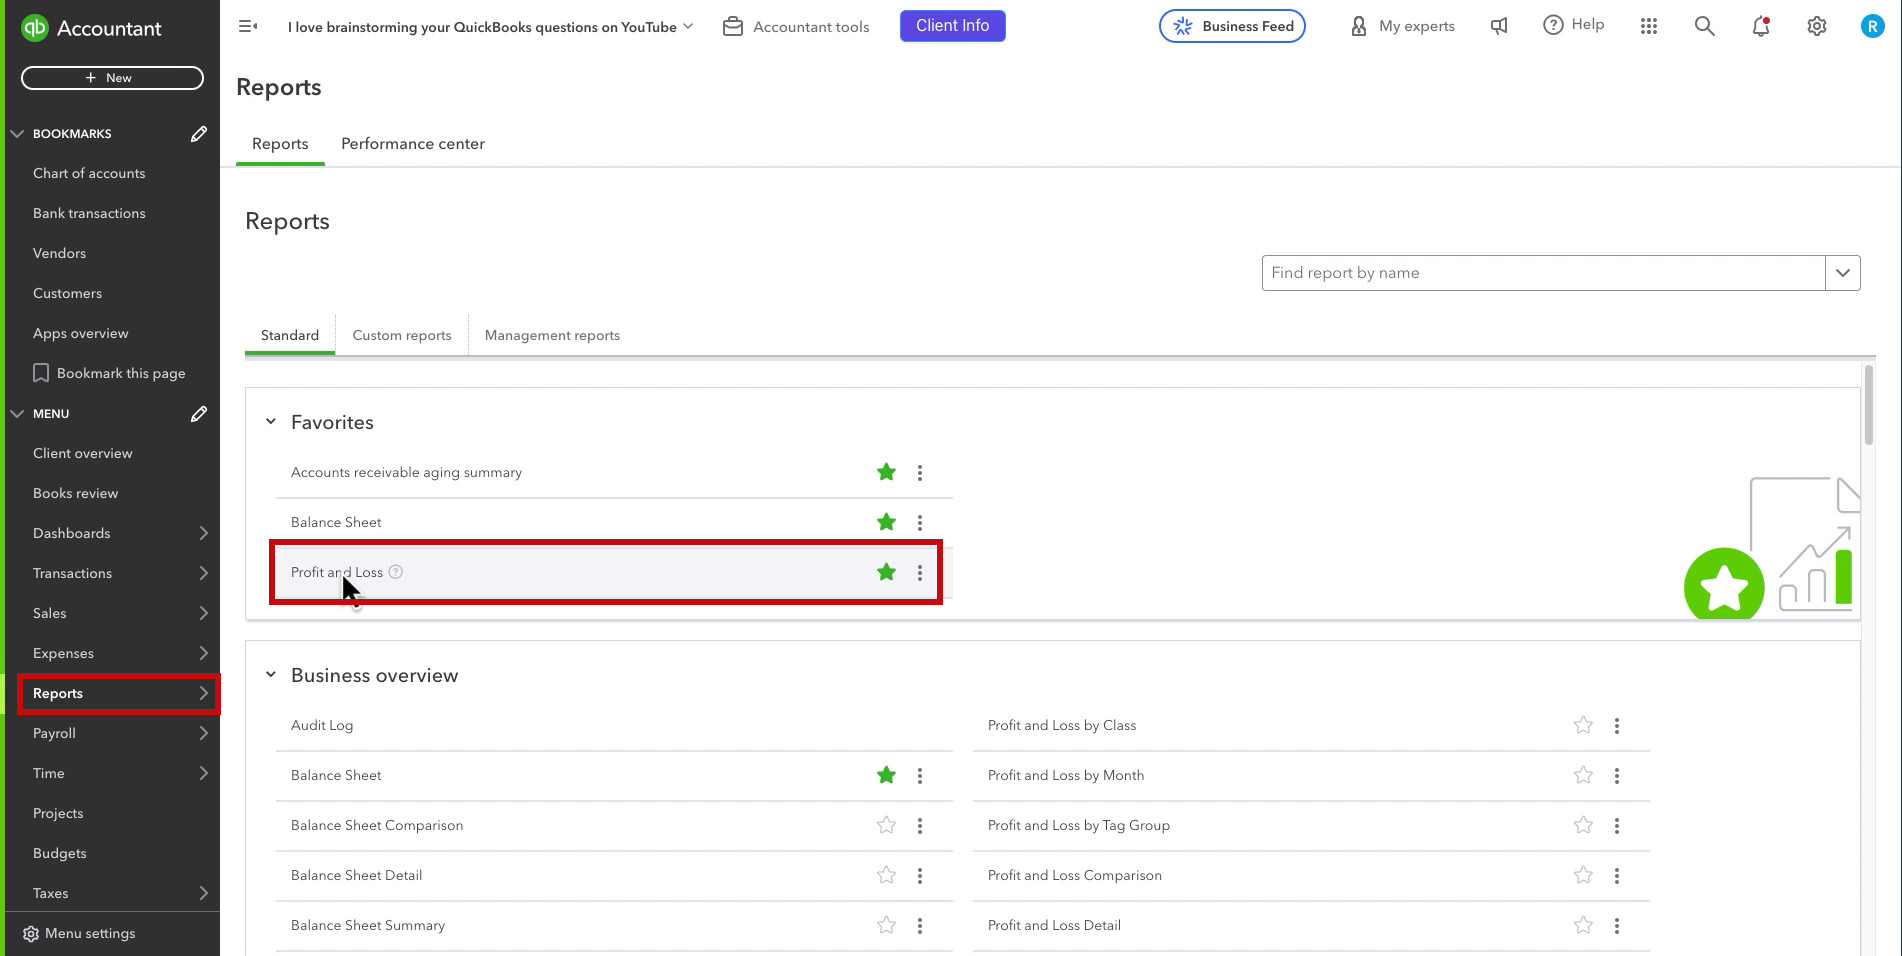Collapse the MENU sidebar section

[17, 413]
